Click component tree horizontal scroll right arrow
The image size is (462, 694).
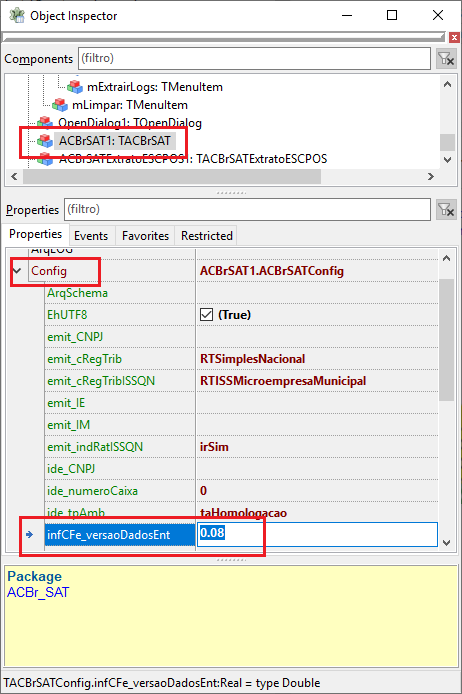[x=431, y=177]
